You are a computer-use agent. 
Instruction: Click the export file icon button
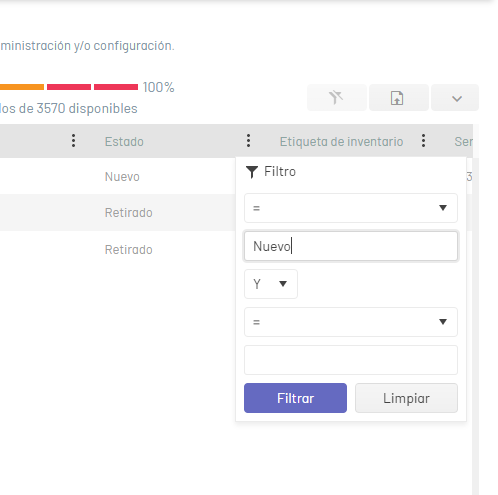(x=399, y=98)
